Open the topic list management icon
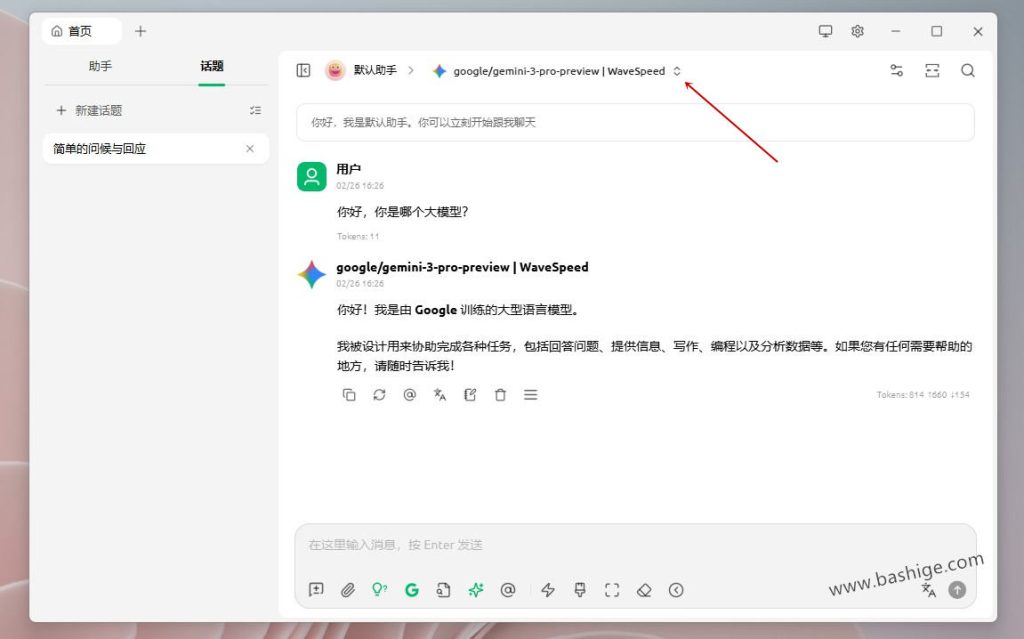Viewport: 1024px width, 639px height. pyautogui.click(x=255, y=110)
